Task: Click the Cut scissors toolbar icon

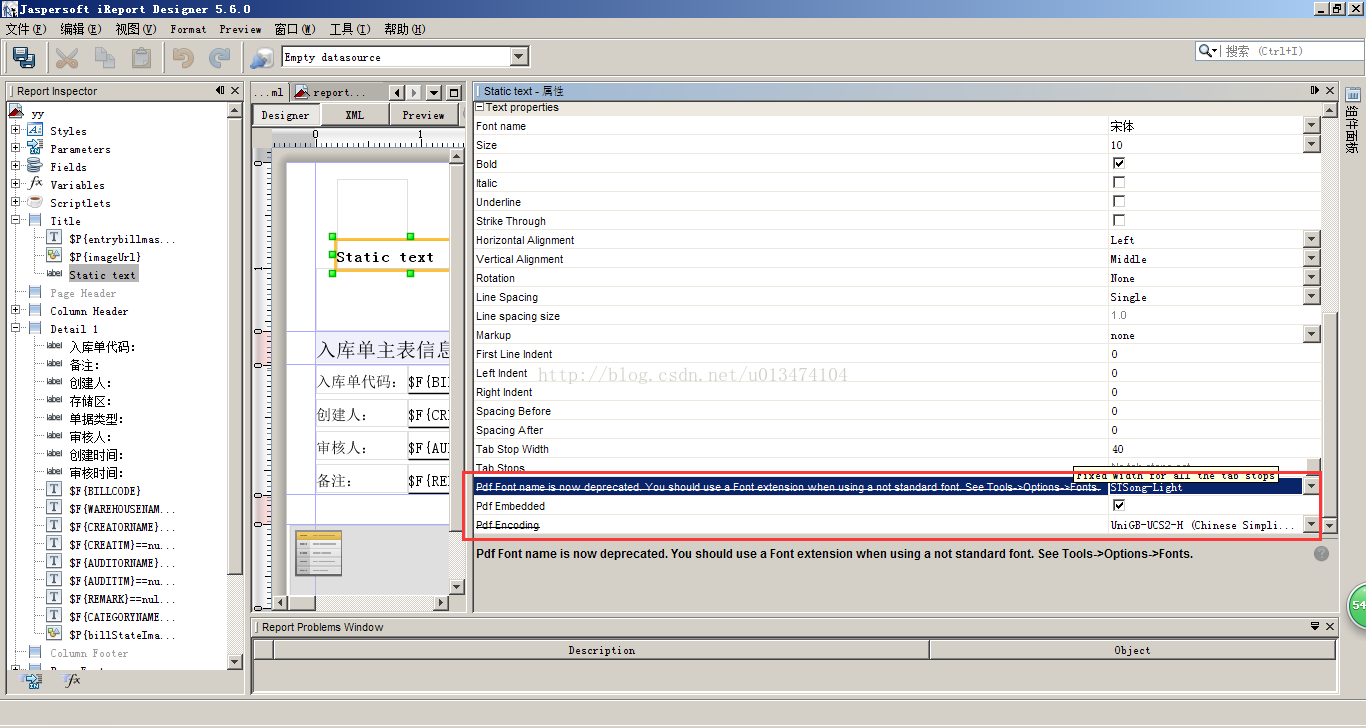Action: click(x=67, y=57)
